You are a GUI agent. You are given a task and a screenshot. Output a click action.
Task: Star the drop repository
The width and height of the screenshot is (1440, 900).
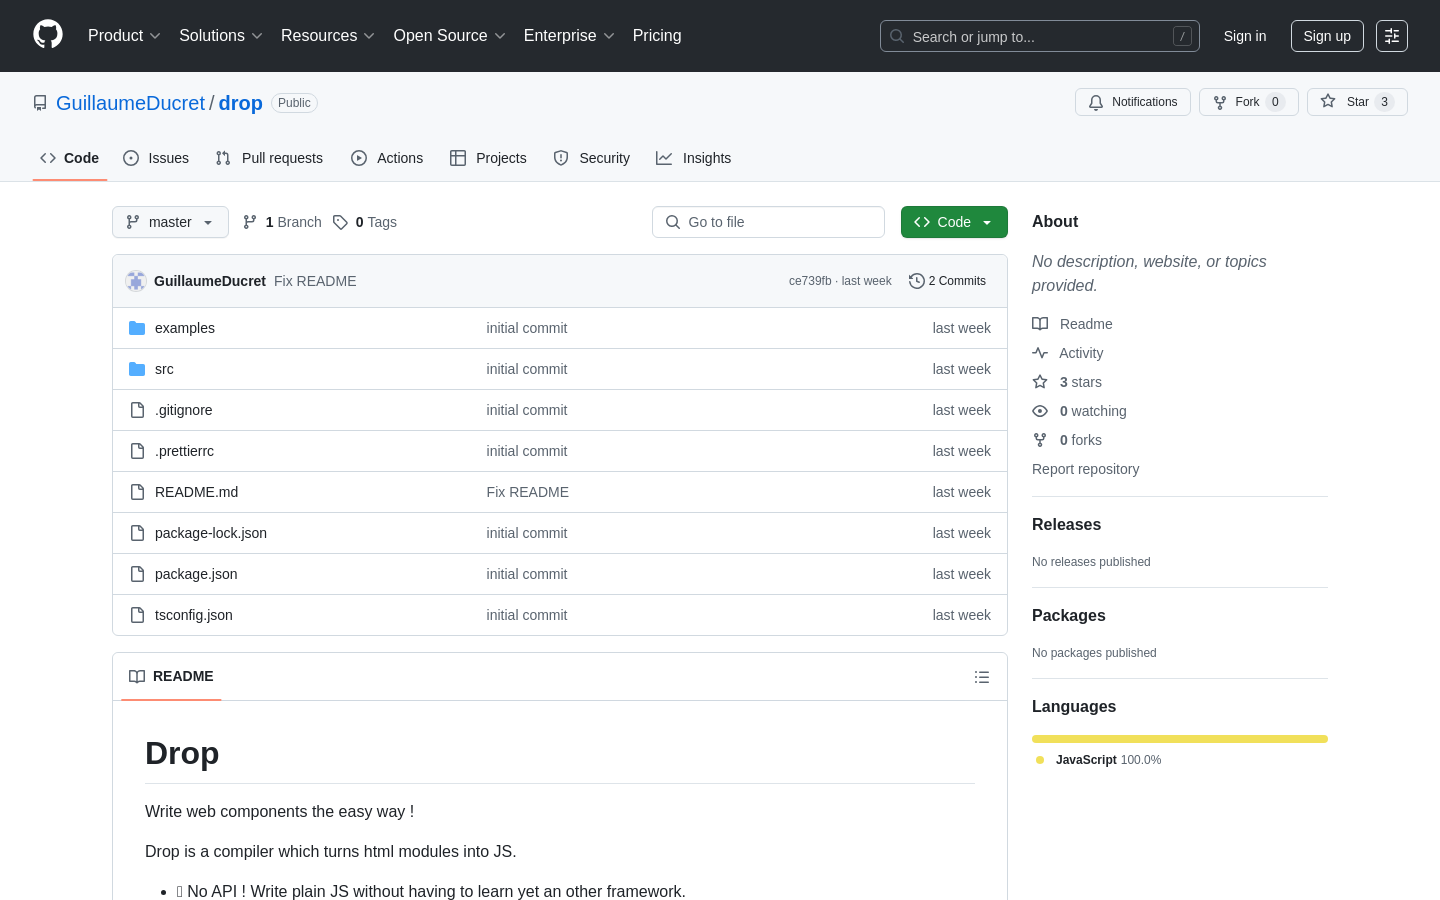[1357, 102]
